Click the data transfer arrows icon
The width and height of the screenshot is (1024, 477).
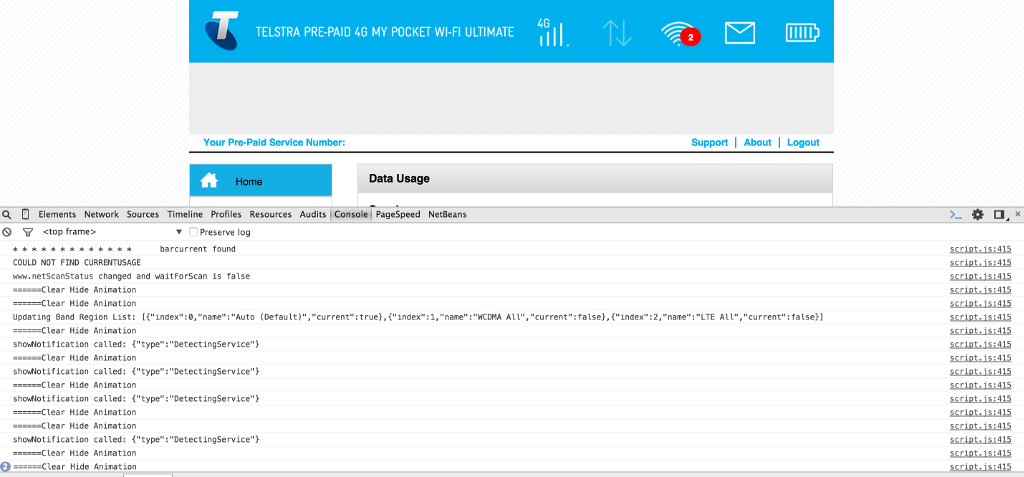pyautogui.click(x=616, y=32)
